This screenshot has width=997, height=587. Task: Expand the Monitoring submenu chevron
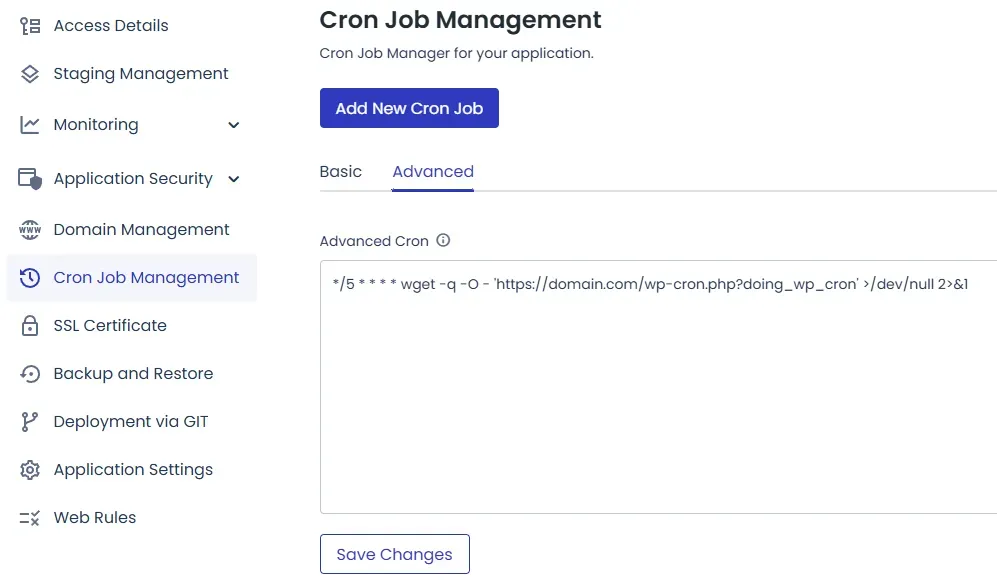point(234,125)
